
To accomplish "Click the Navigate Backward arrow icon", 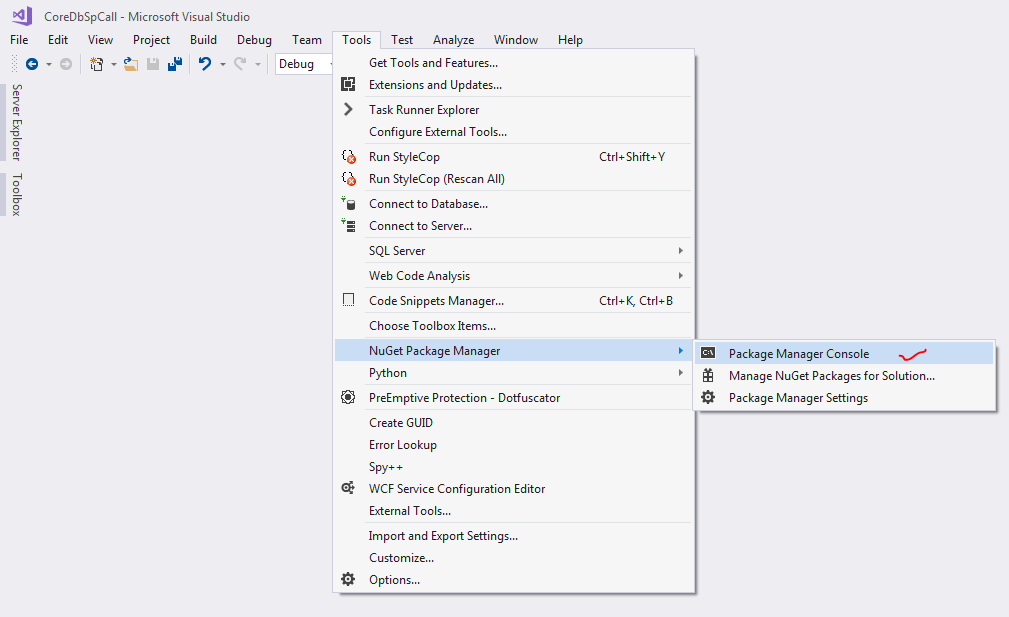I will point(32,64).
